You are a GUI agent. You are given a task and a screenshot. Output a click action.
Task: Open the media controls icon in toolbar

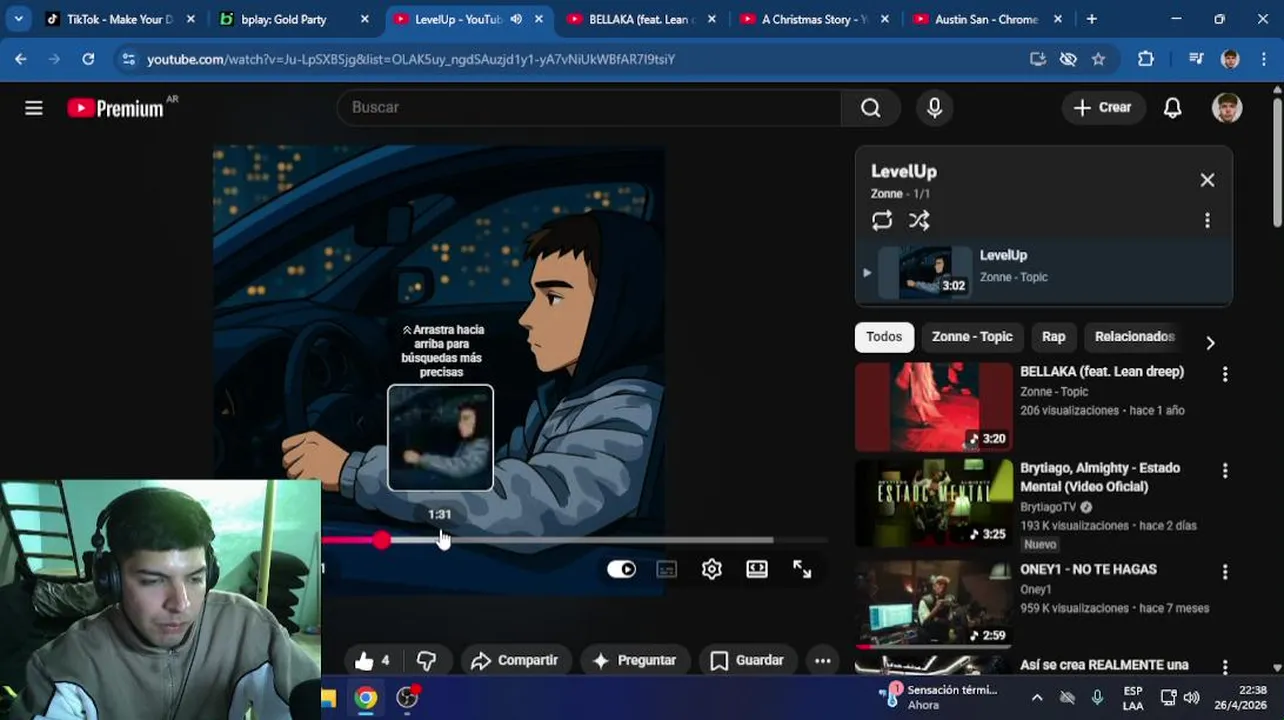click(x=1196, y=59)
